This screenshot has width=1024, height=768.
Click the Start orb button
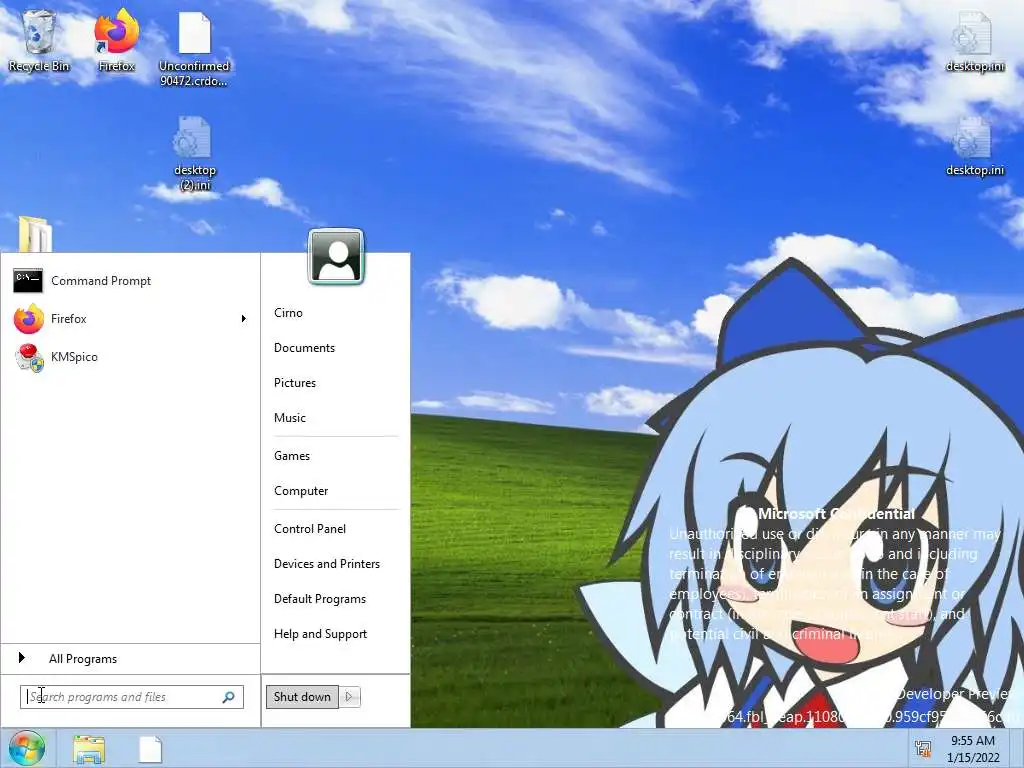27,748
